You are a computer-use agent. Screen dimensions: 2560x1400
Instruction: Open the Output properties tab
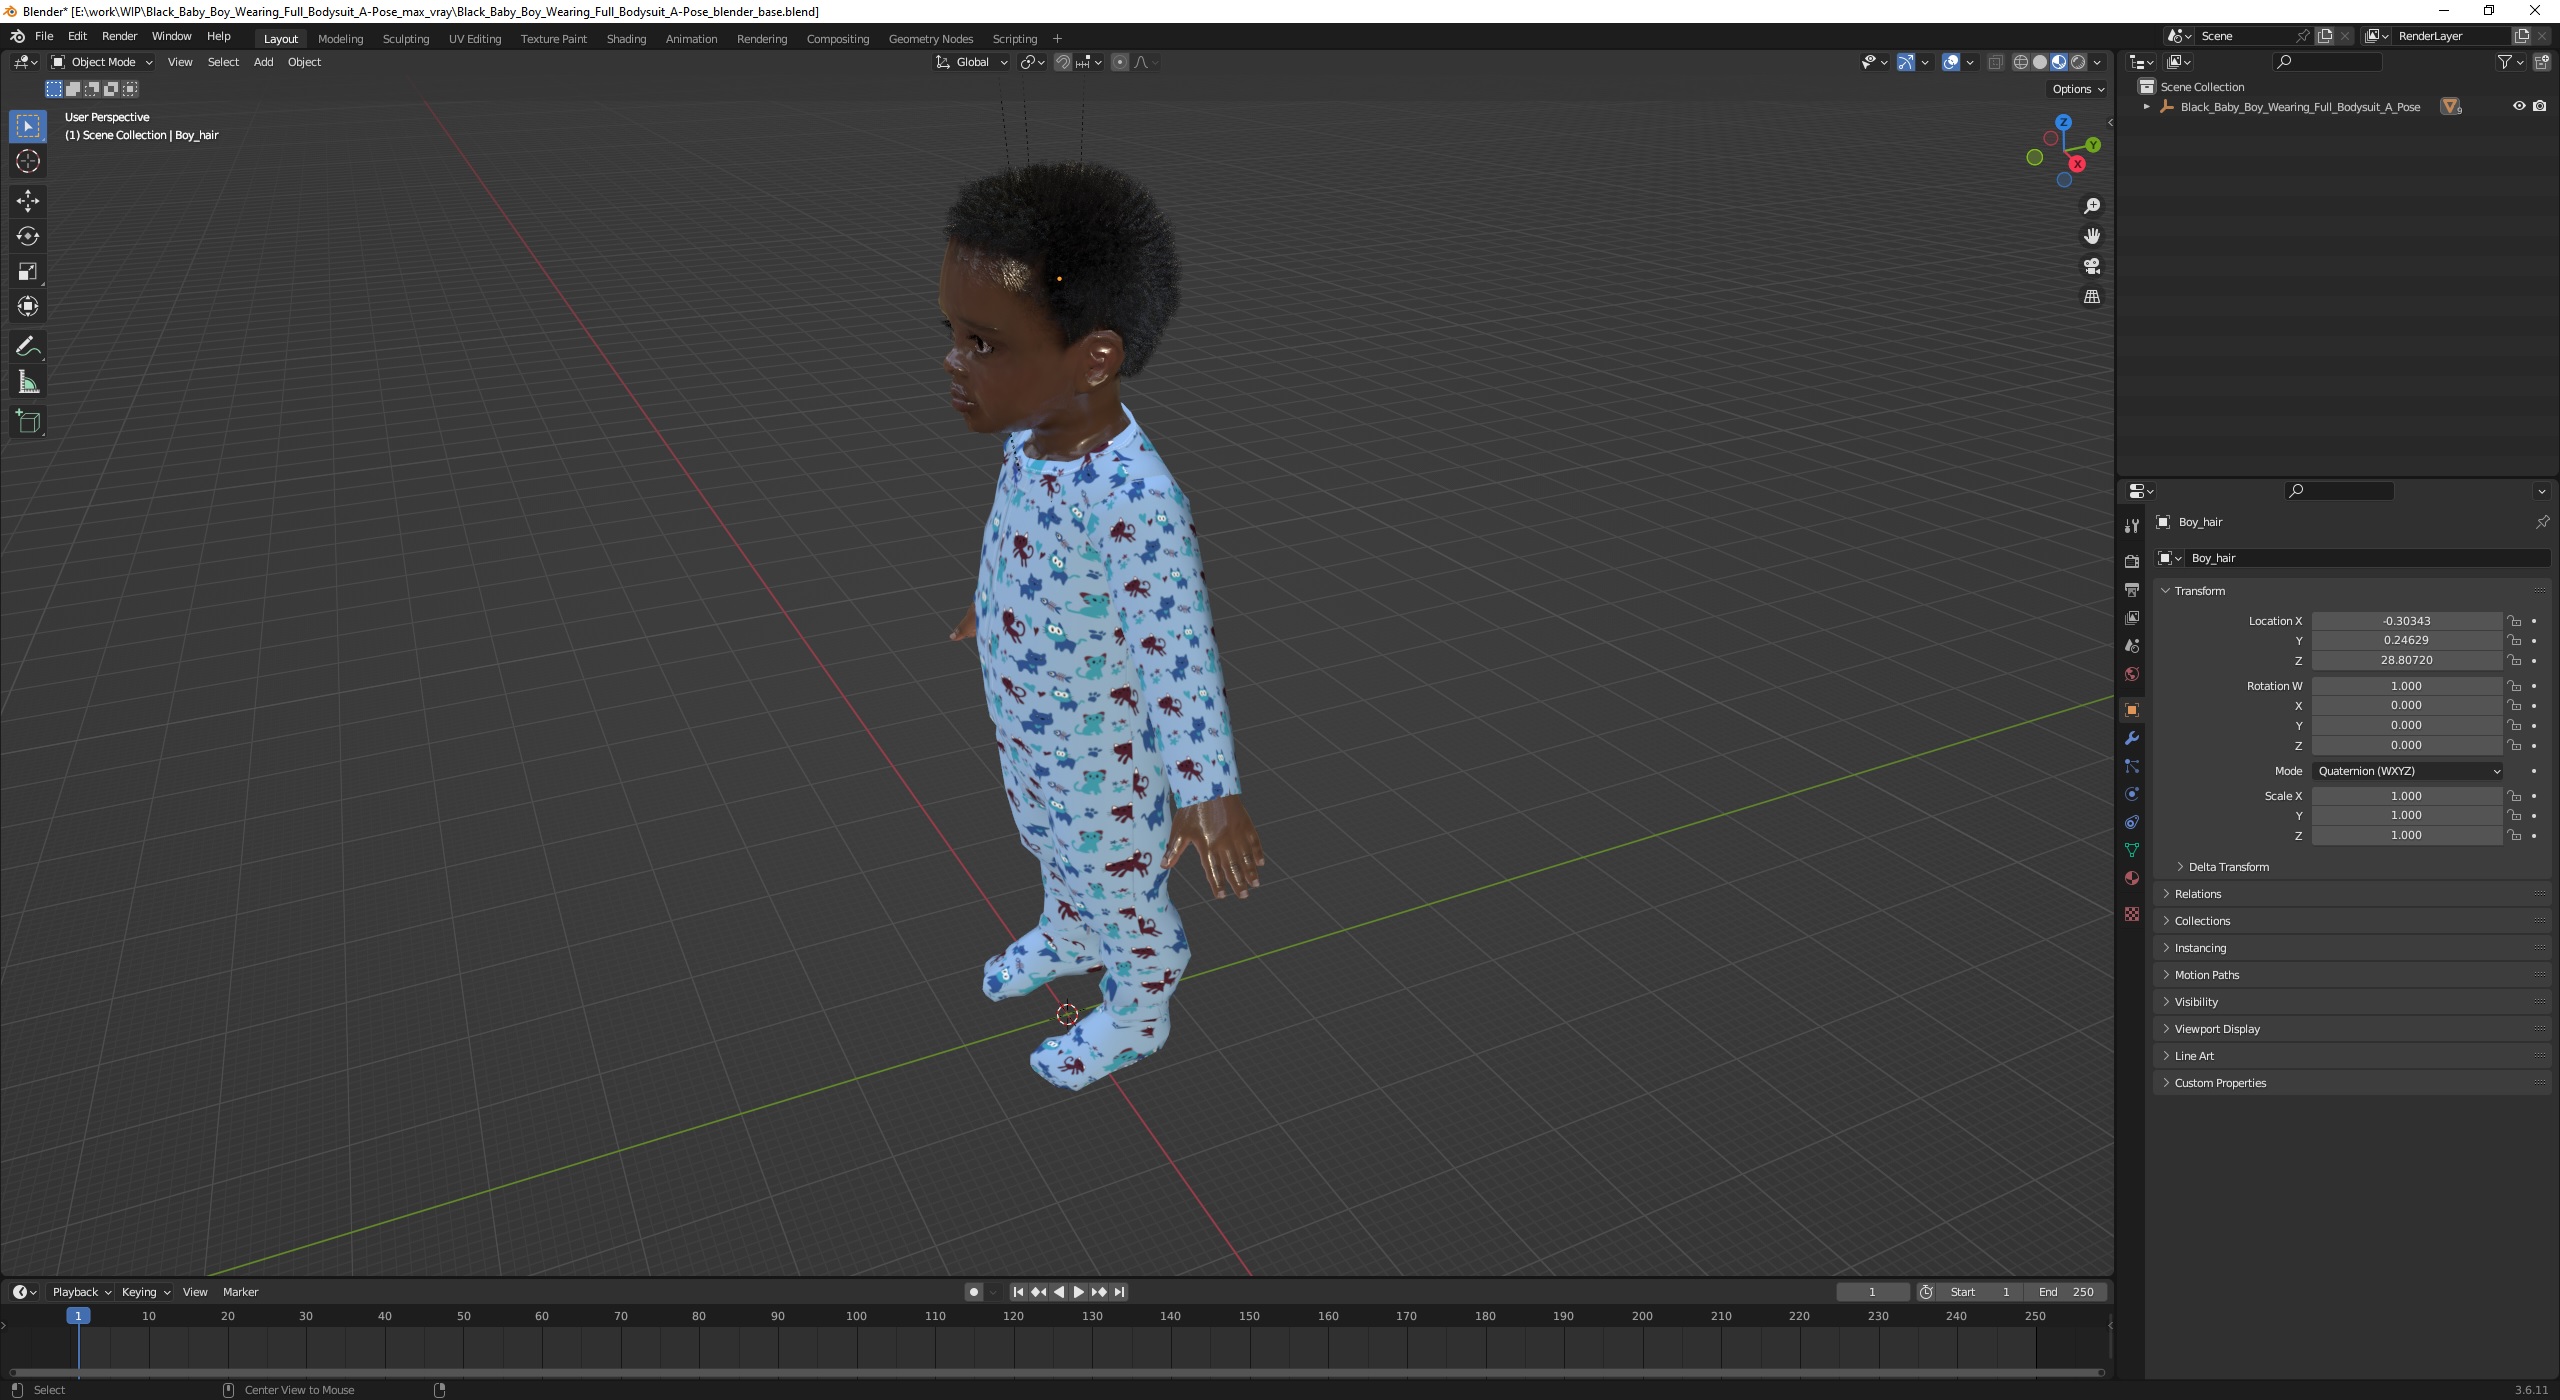(x=2131, y=589)
